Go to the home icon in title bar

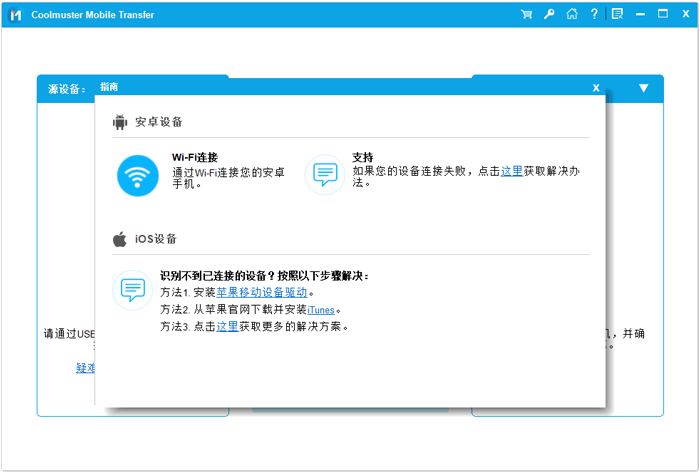click(571, 14)
